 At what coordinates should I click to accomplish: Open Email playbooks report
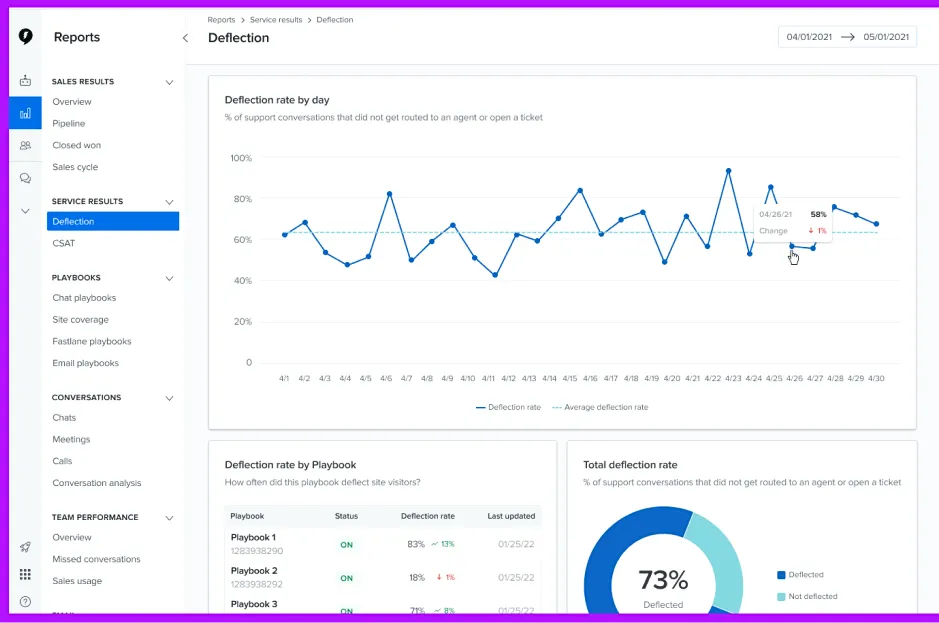(85, 363)
